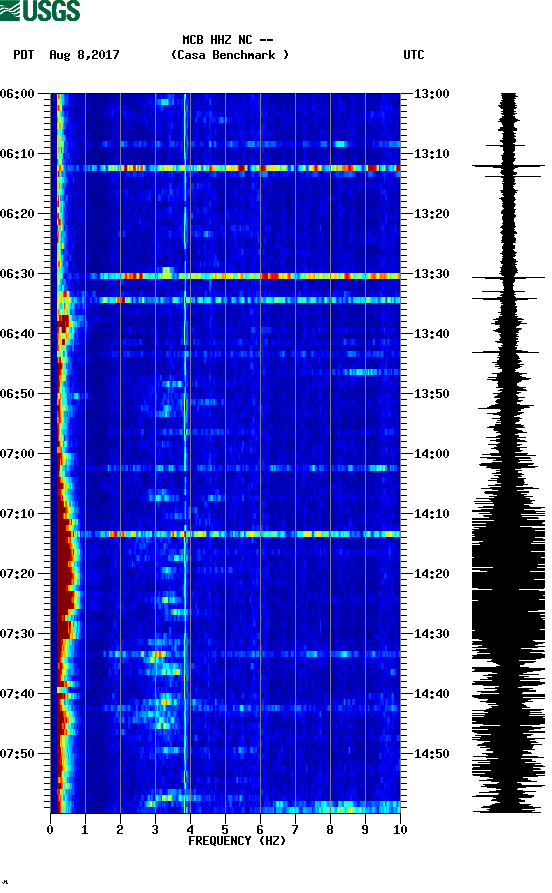Click the seismogram waveform trace at right
Screen dimensions: 552x893
tap(508, 453)
